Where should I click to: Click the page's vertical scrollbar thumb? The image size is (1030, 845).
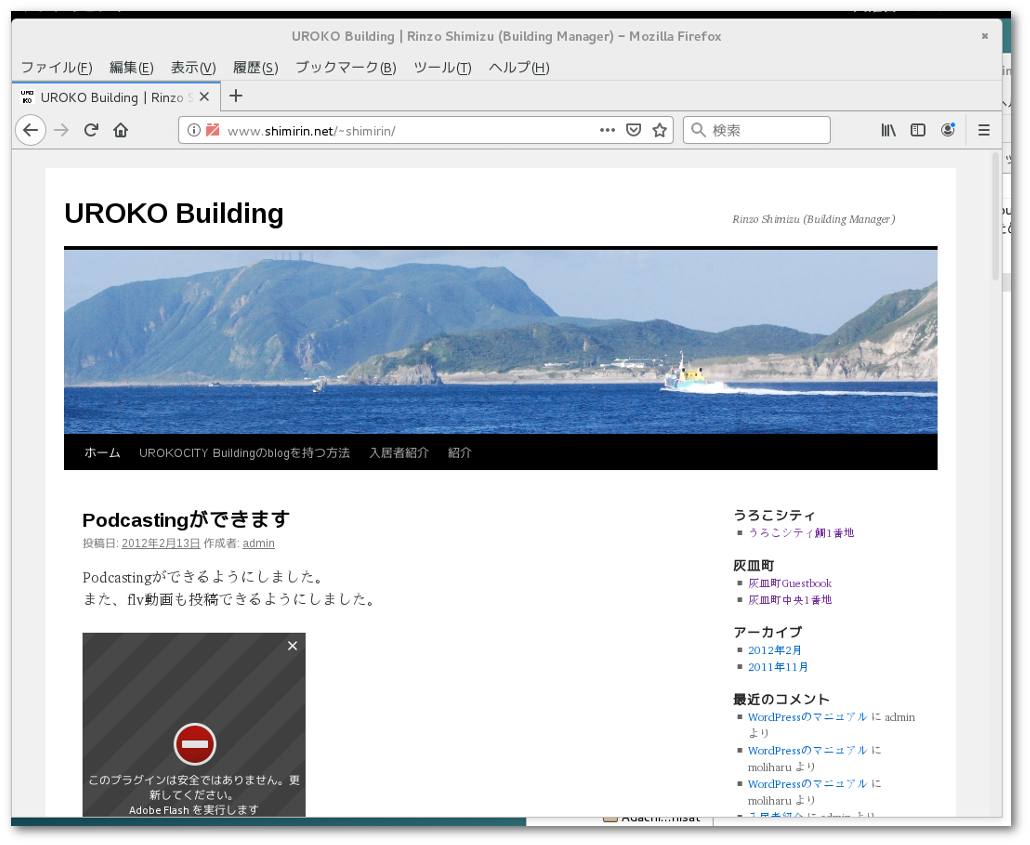994,215
